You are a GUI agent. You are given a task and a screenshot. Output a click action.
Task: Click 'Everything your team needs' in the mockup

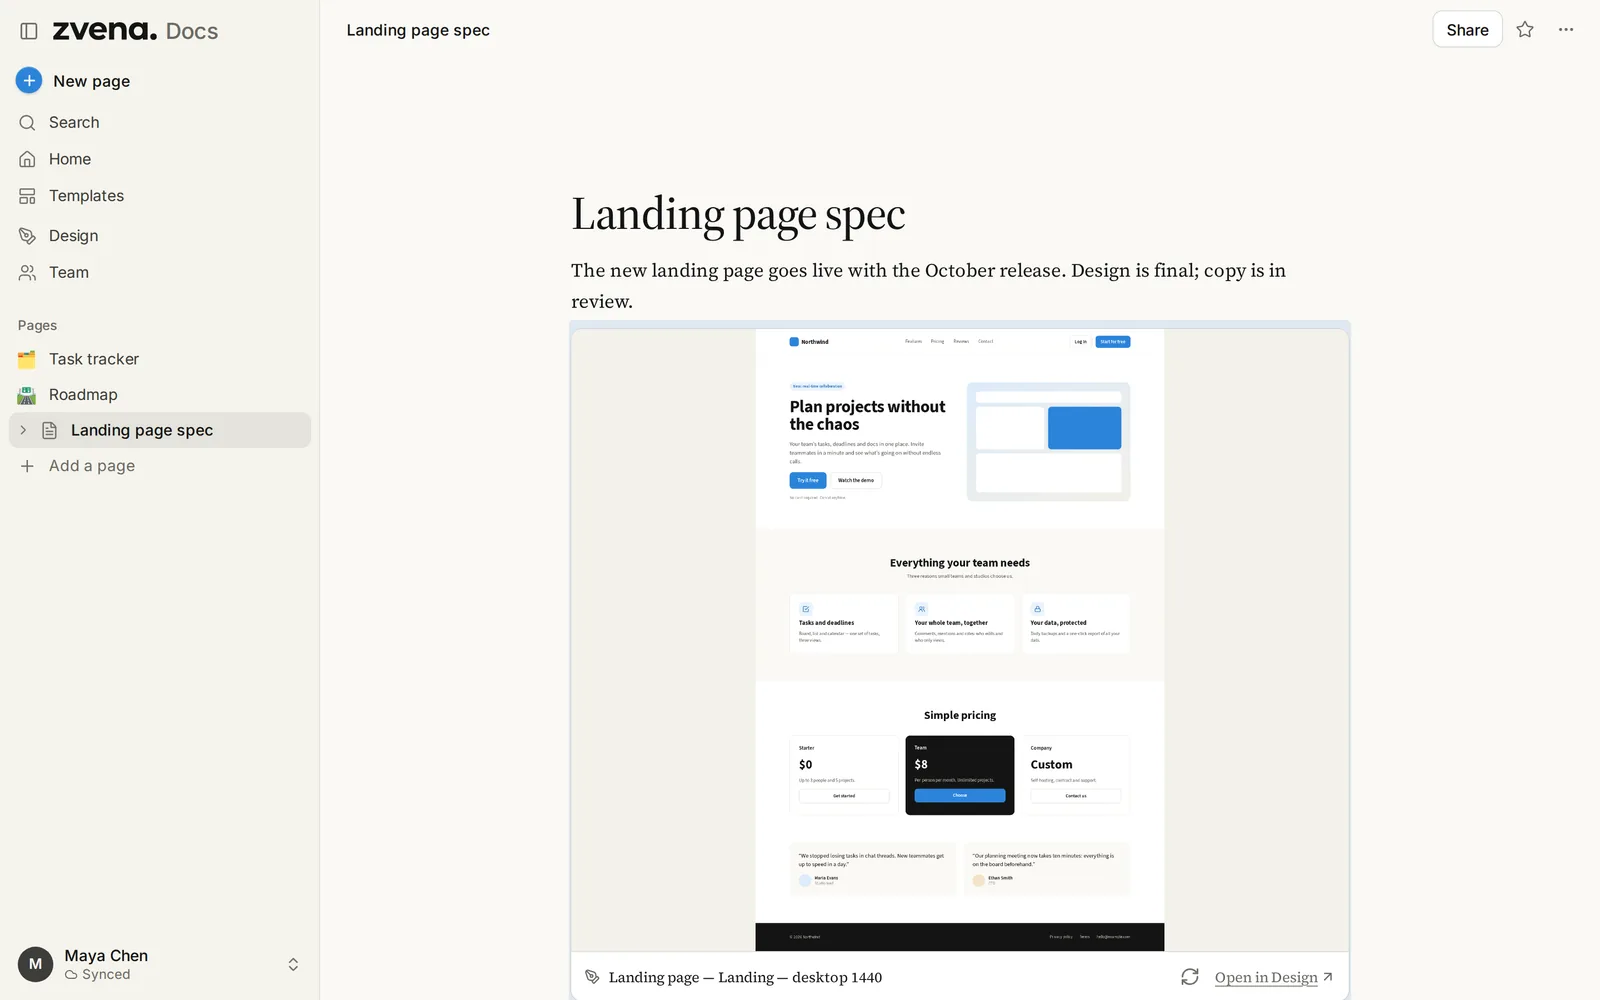click(x=960, y=563)
